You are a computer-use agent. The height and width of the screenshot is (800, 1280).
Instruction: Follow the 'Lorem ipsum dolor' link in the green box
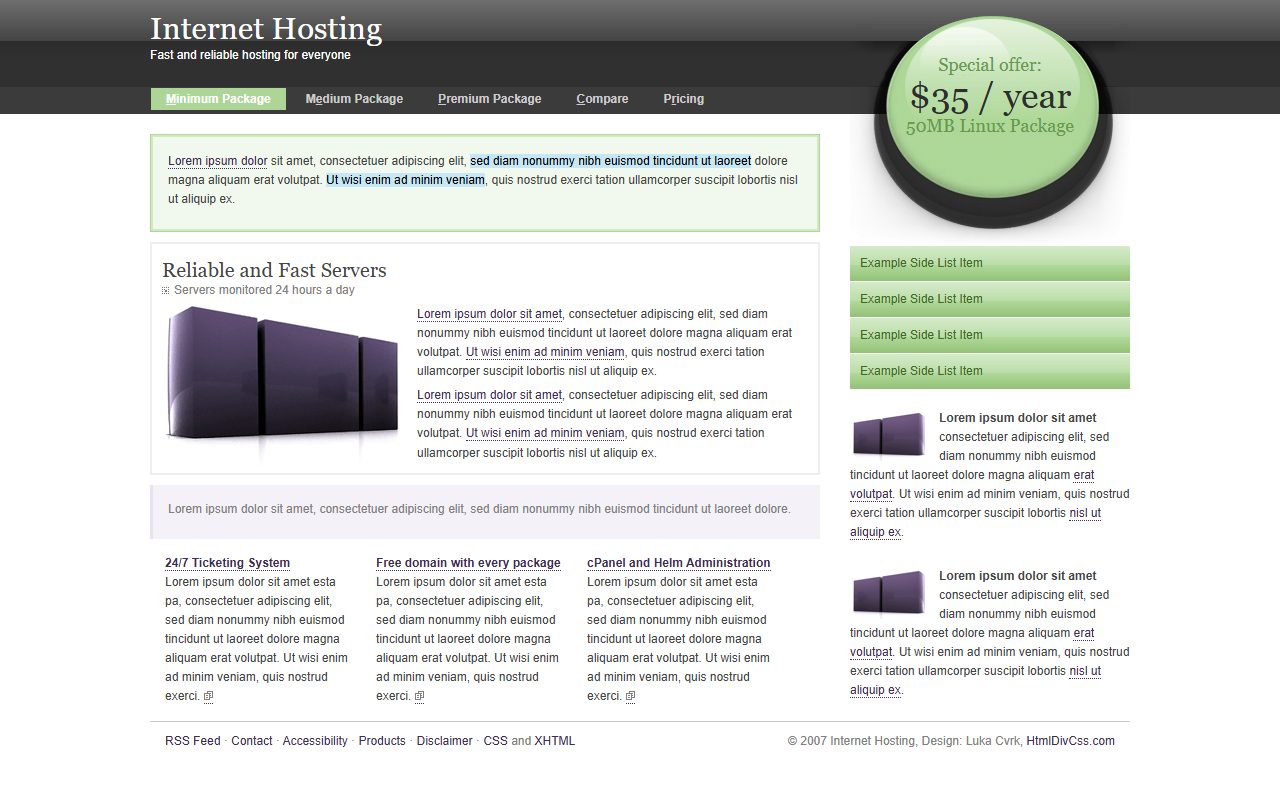[x=217, y=161]
